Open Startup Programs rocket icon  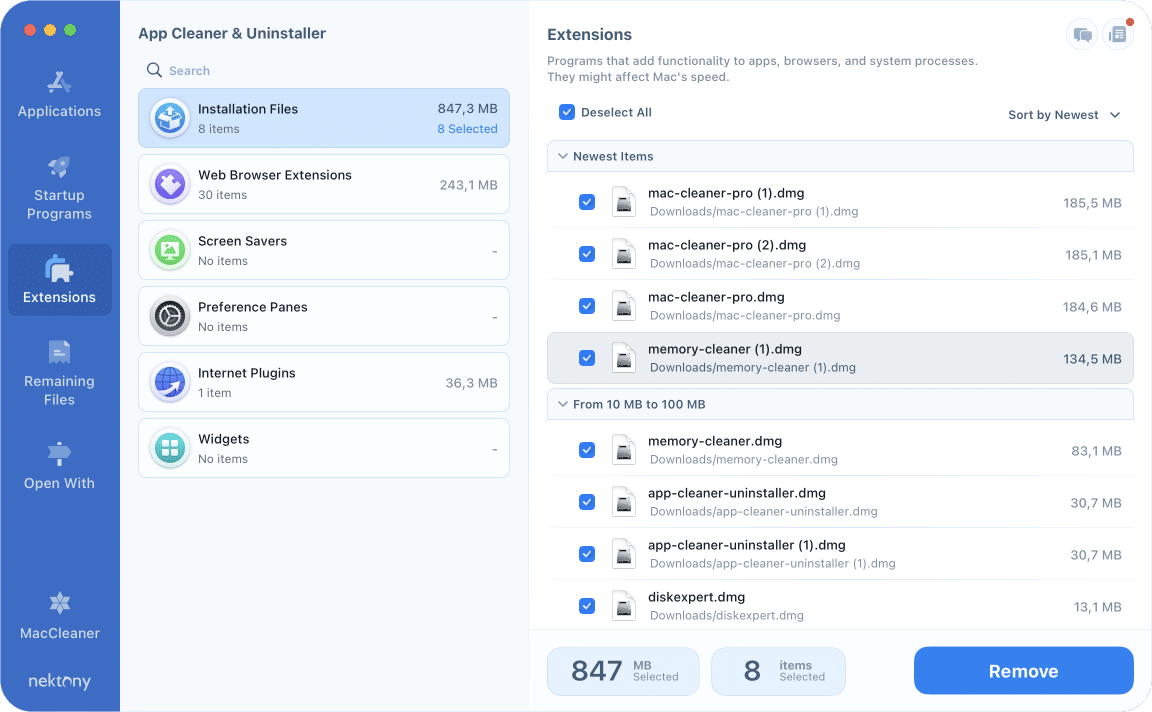(x=59, y=167)
